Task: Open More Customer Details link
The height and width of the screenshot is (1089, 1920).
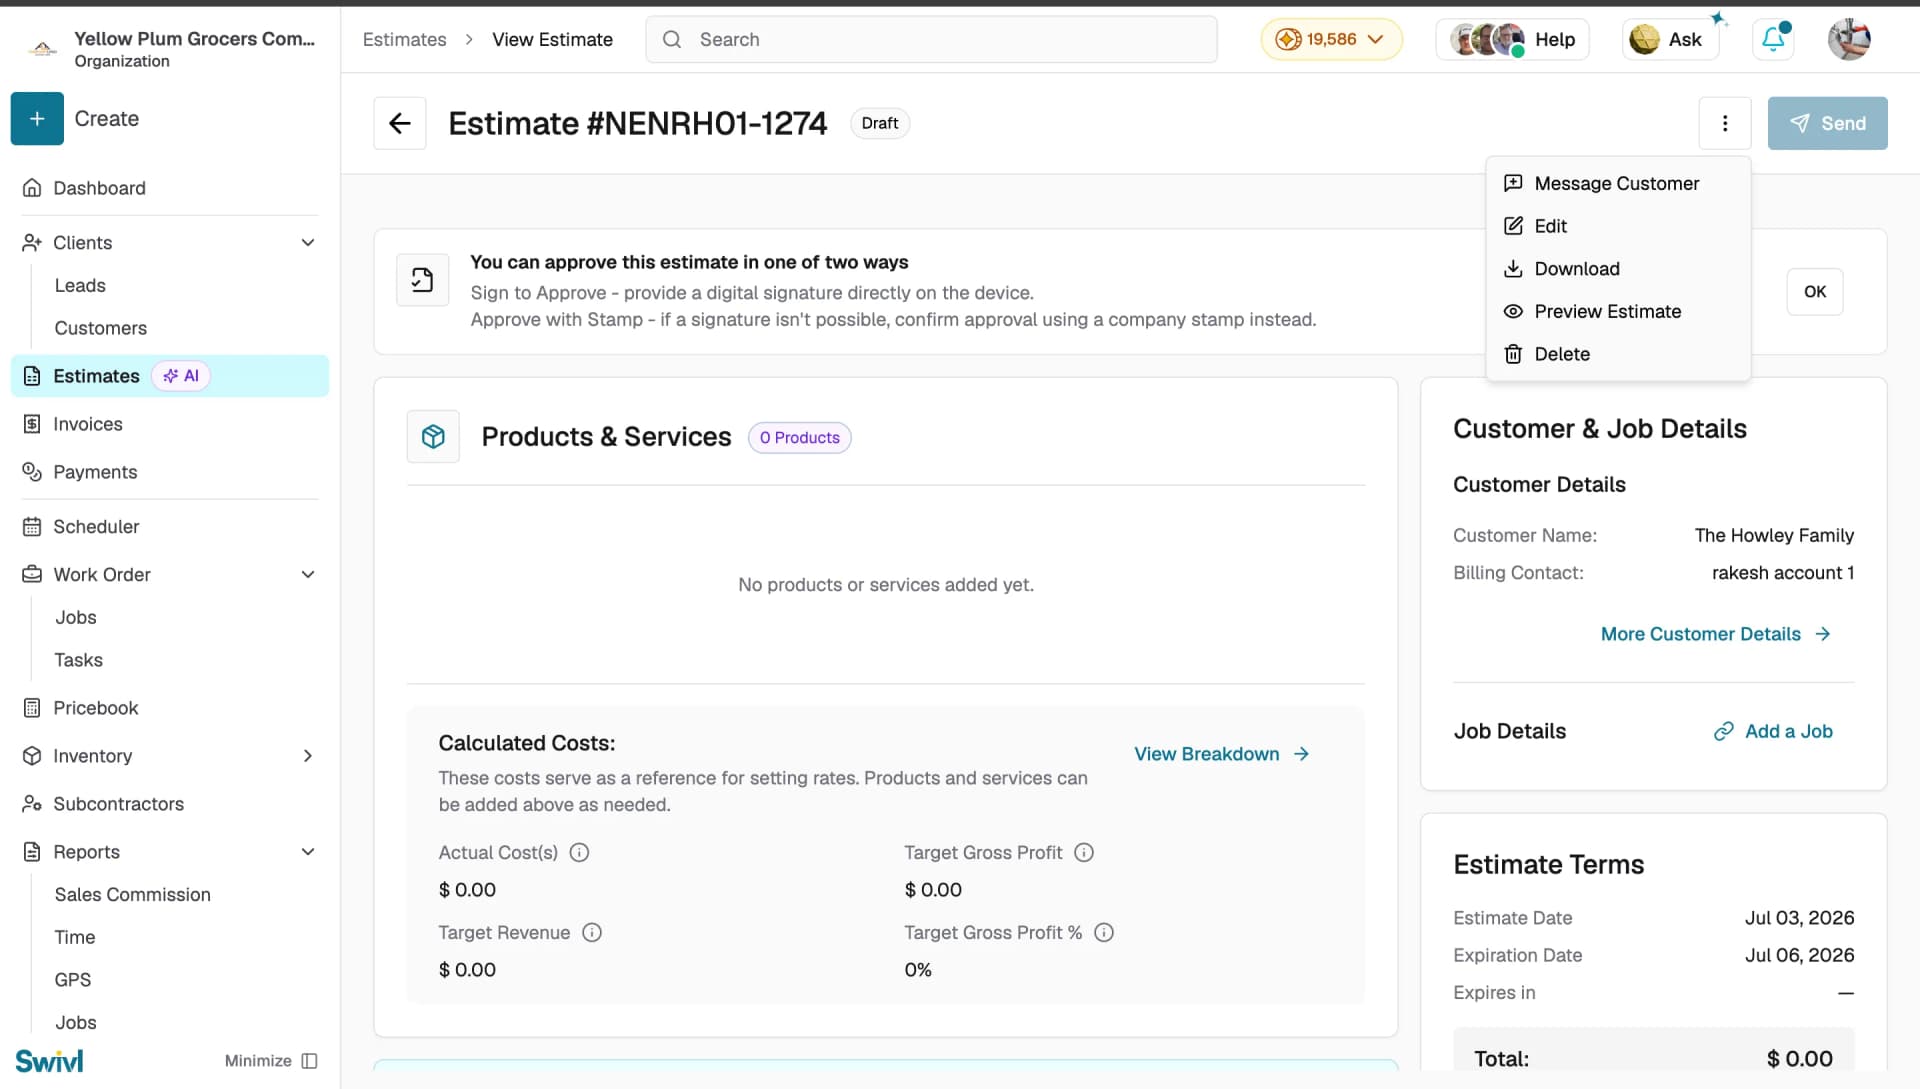Action: tap(1715, 634)
